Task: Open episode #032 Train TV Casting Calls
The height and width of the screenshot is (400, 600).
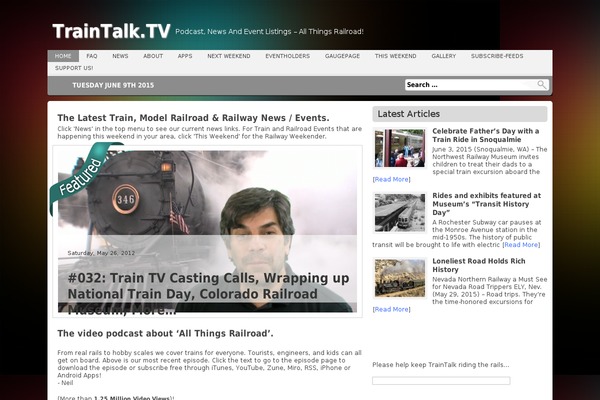Action: pos(208,294)
